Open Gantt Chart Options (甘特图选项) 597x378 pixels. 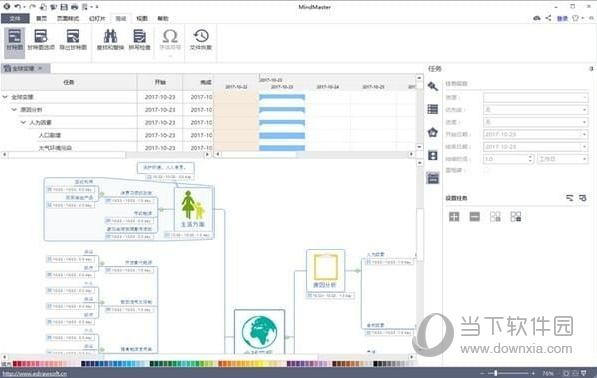[41, 40]
